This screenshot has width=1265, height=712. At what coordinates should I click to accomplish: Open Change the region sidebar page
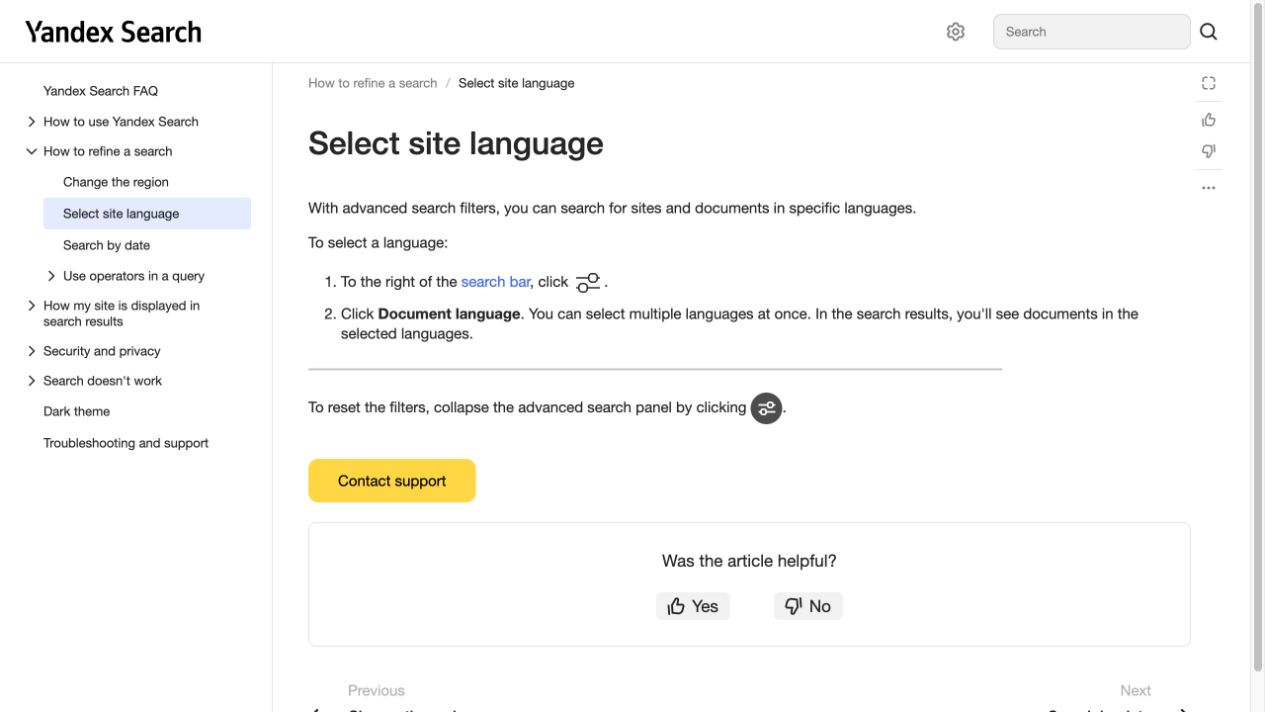pos(116,182)
